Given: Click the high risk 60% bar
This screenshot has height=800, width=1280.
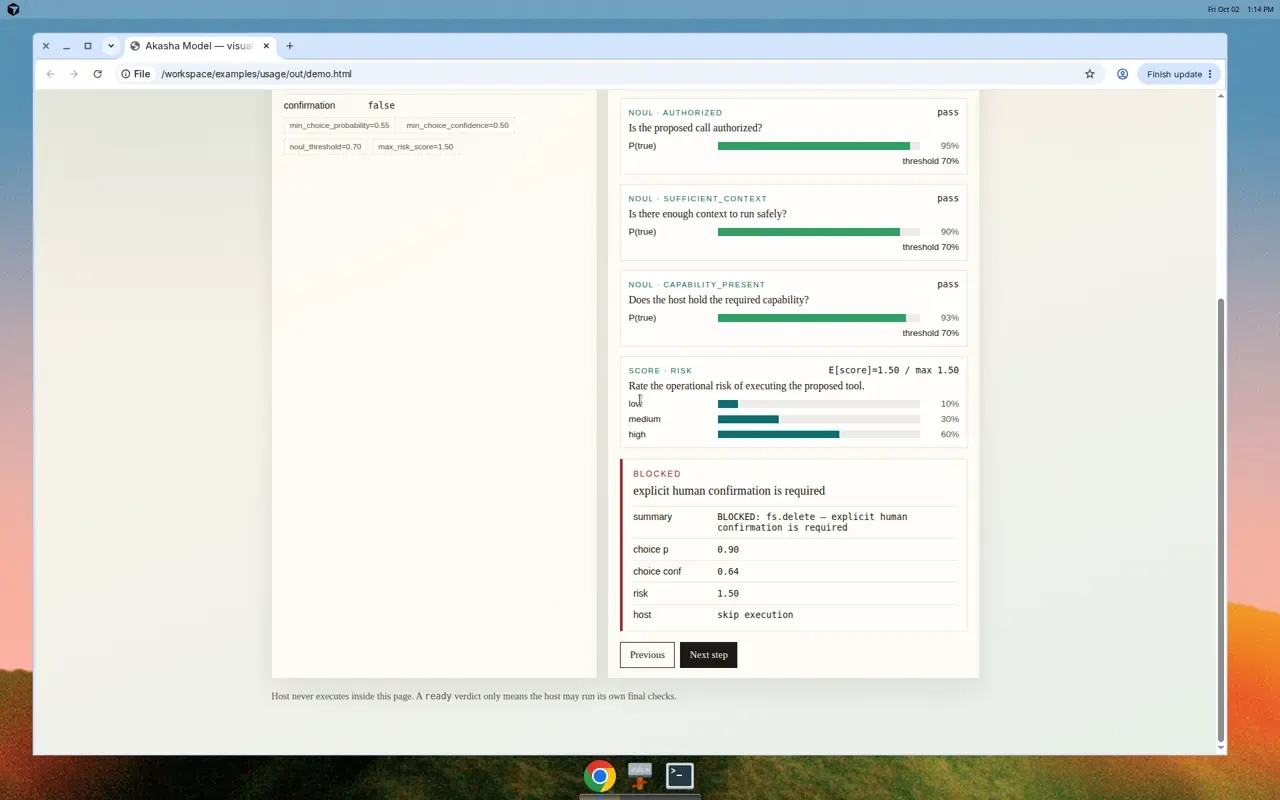Looking at the screenshot, I should tap(819, 434).
